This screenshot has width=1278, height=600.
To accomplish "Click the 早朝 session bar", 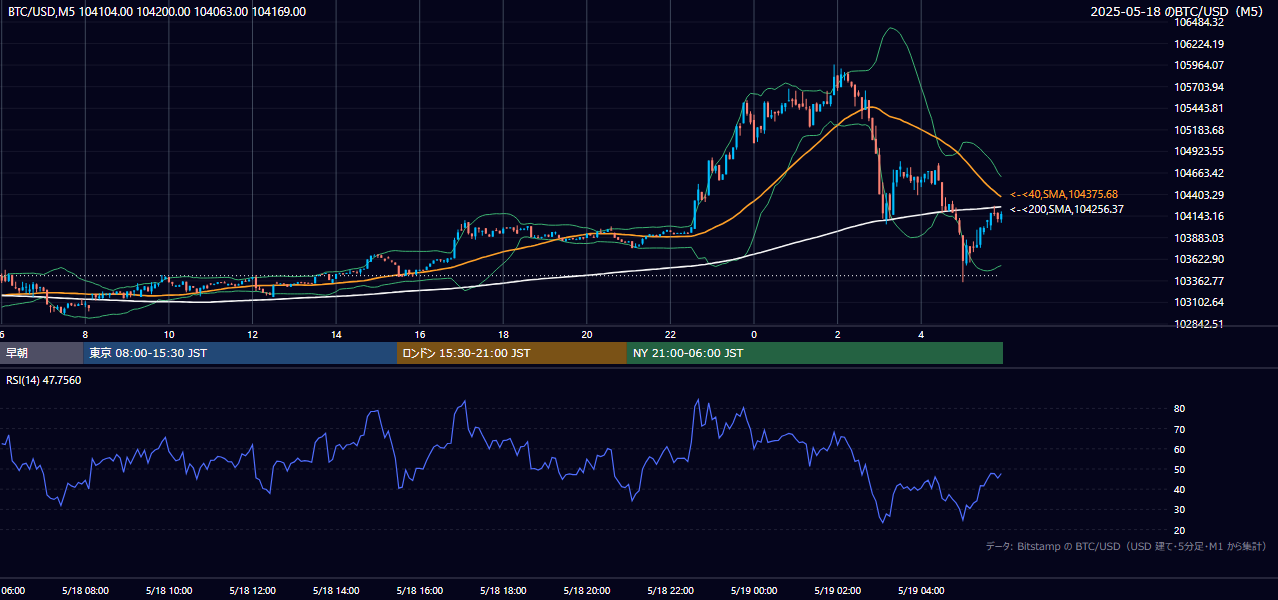I will point(41,353).
